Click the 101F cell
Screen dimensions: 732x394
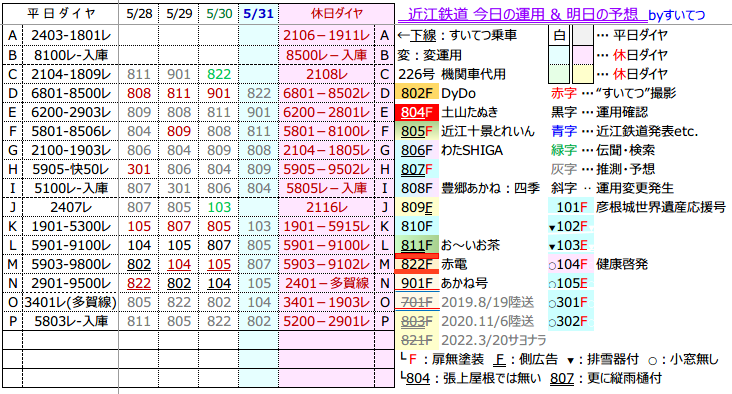571,207
